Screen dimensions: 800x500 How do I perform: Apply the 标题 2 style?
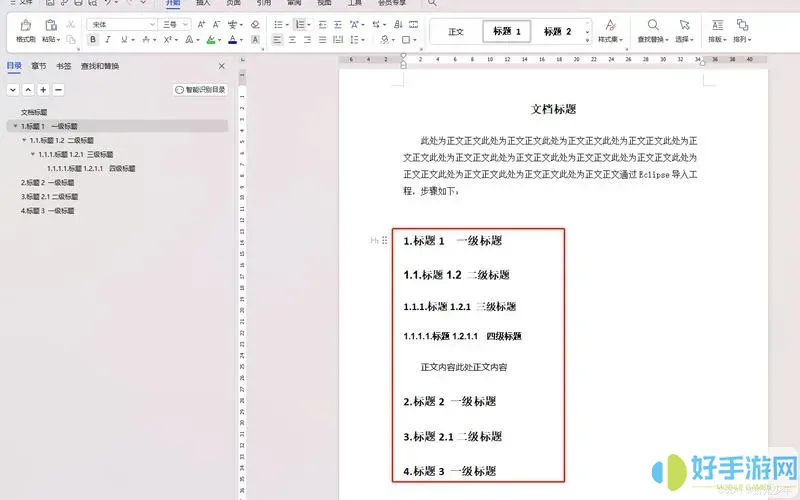tap(557, 32)
